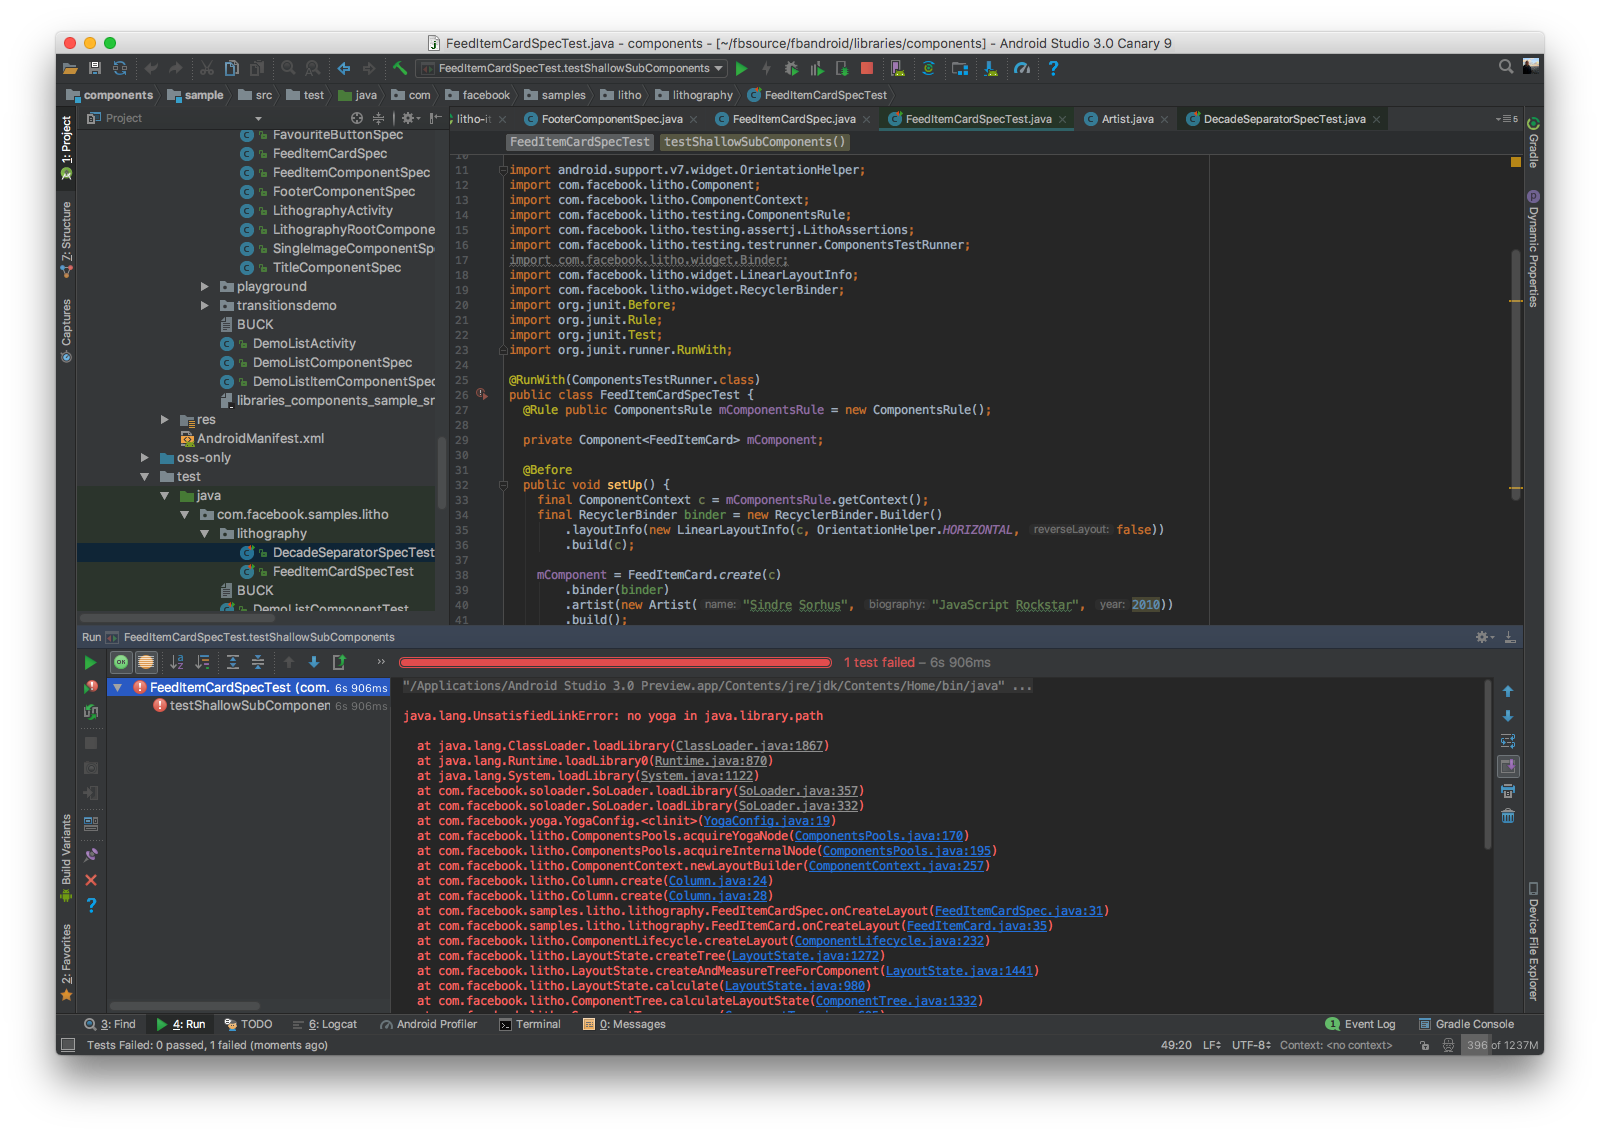Click the print icon beside console output
This screenshot has height=1135, width=1600.
(x=1508, y=791)
